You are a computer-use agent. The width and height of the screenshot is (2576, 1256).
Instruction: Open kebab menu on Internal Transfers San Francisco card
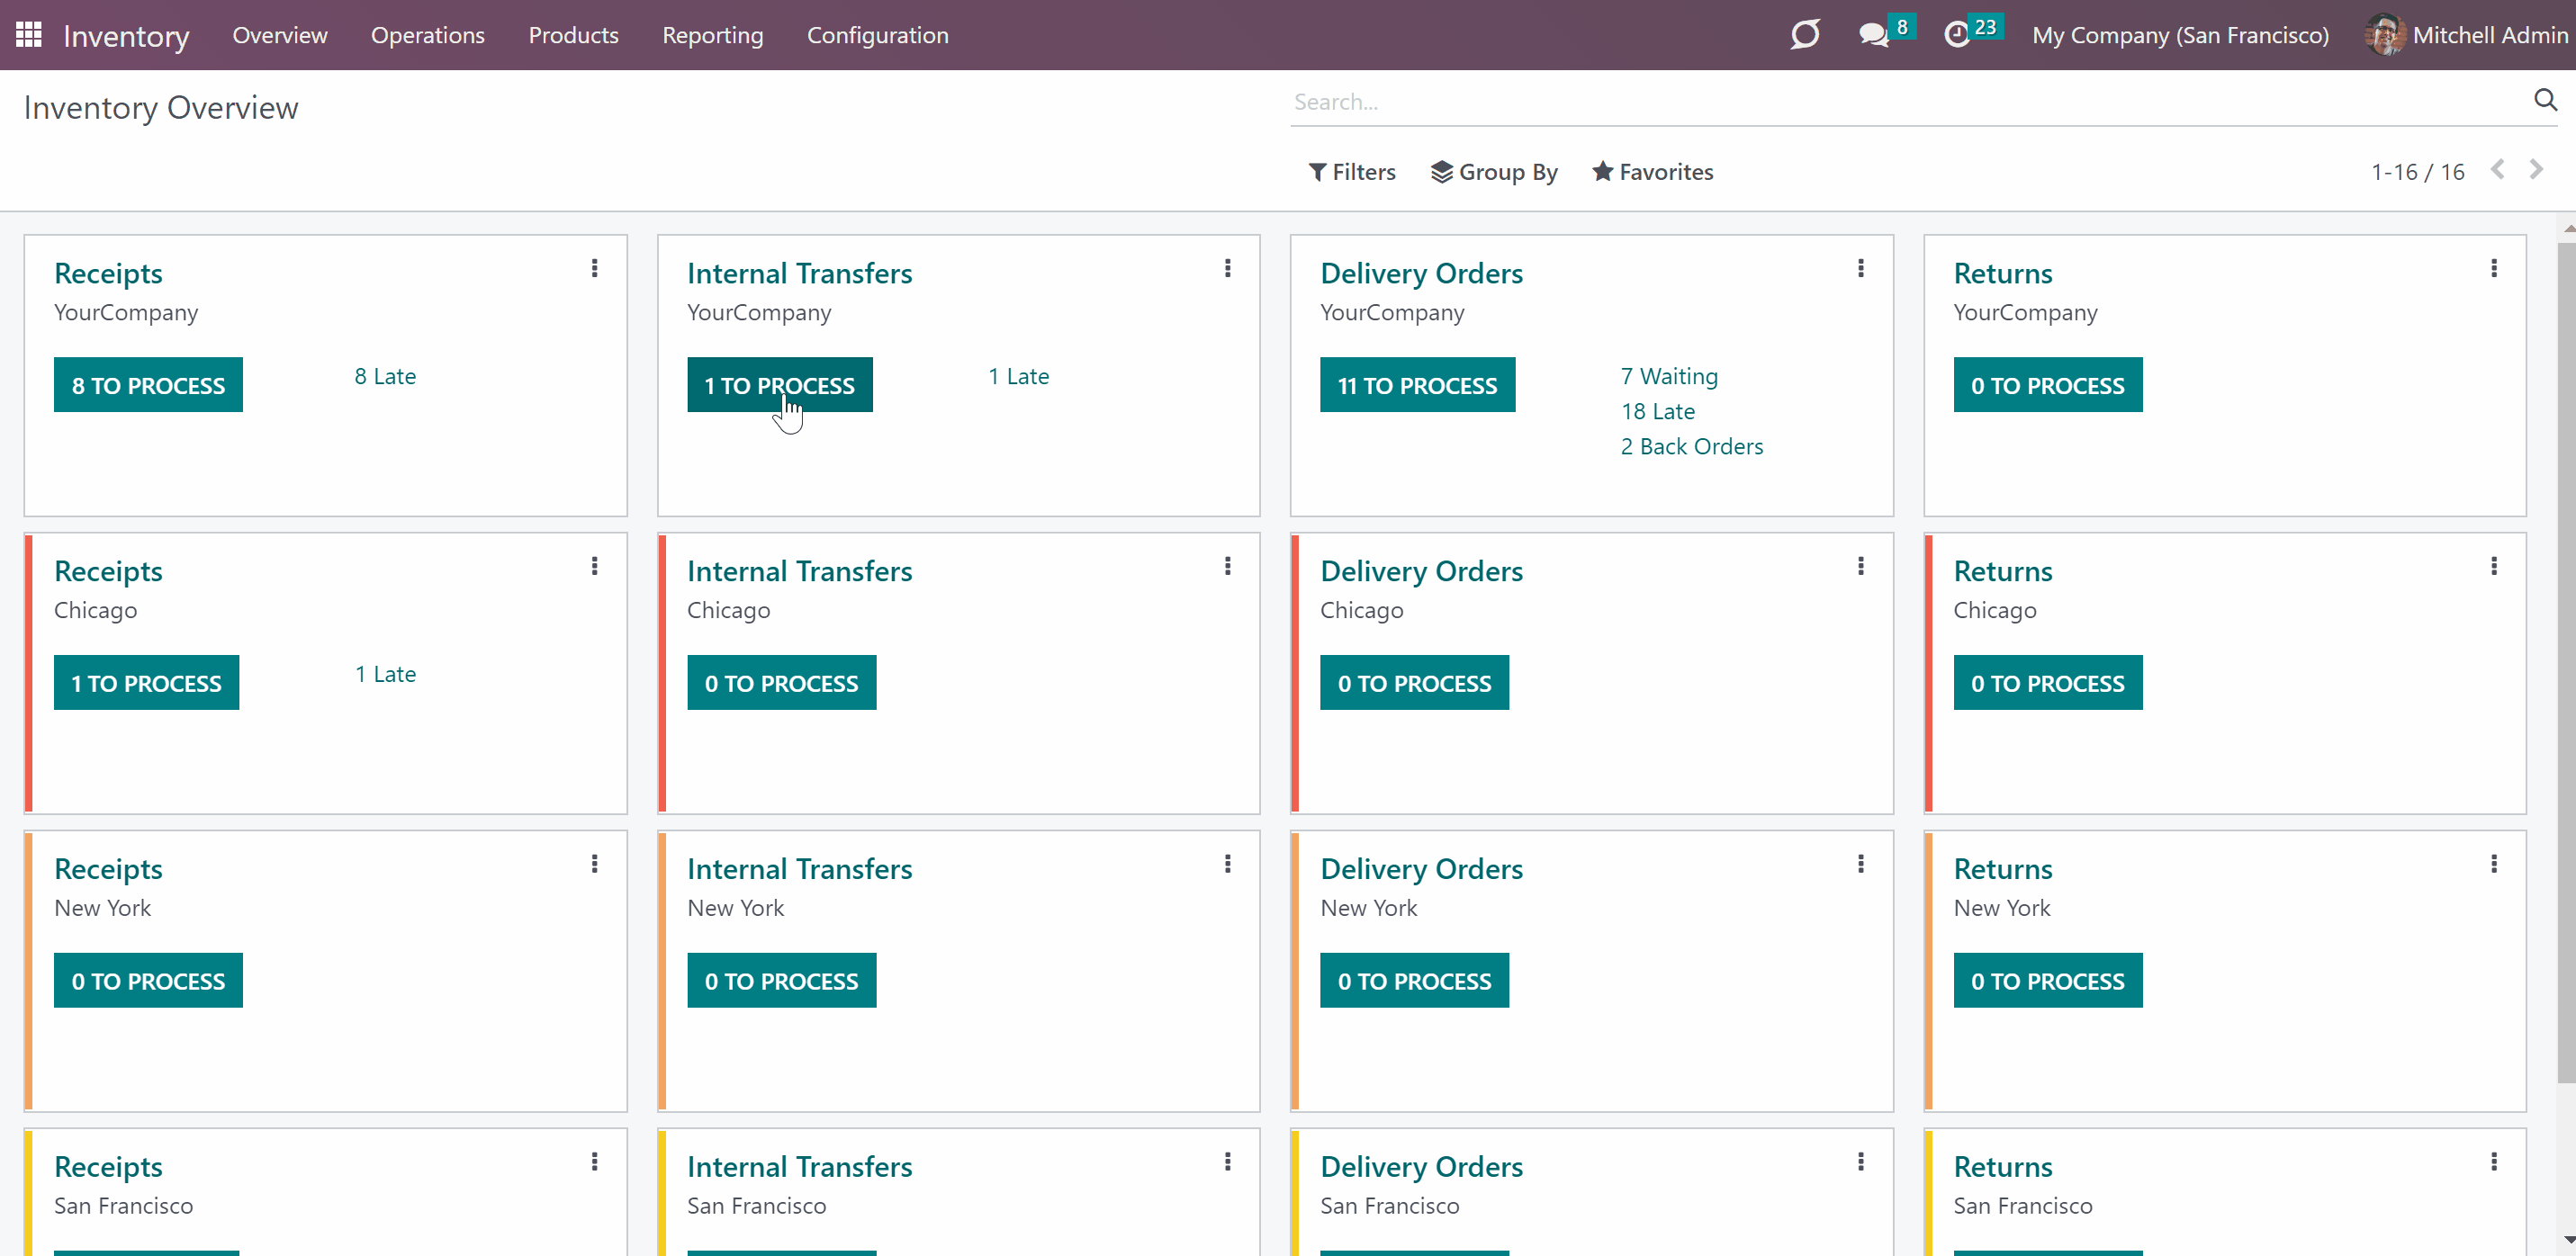1228,1162
